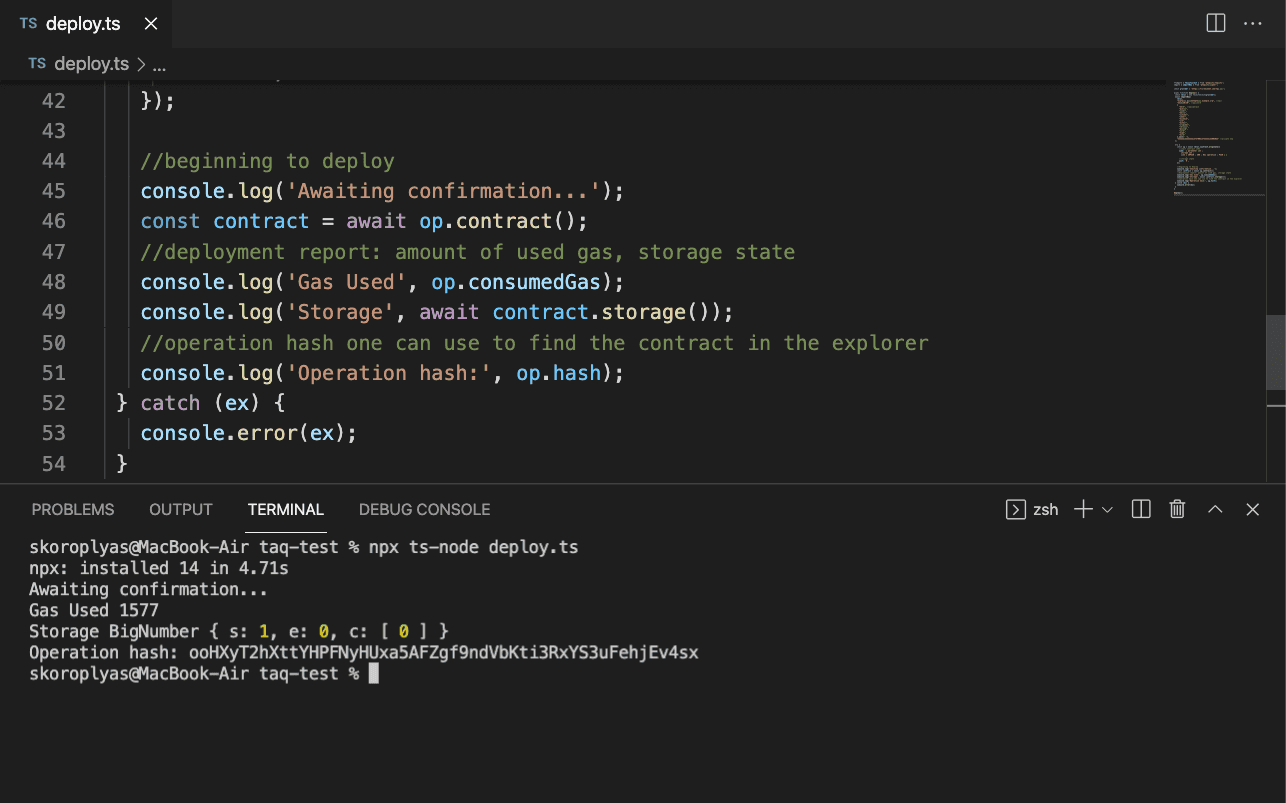1286x803 pixels.
Task: Click the breadcrumb ellipsis symbol item
Action: point(159,64)
